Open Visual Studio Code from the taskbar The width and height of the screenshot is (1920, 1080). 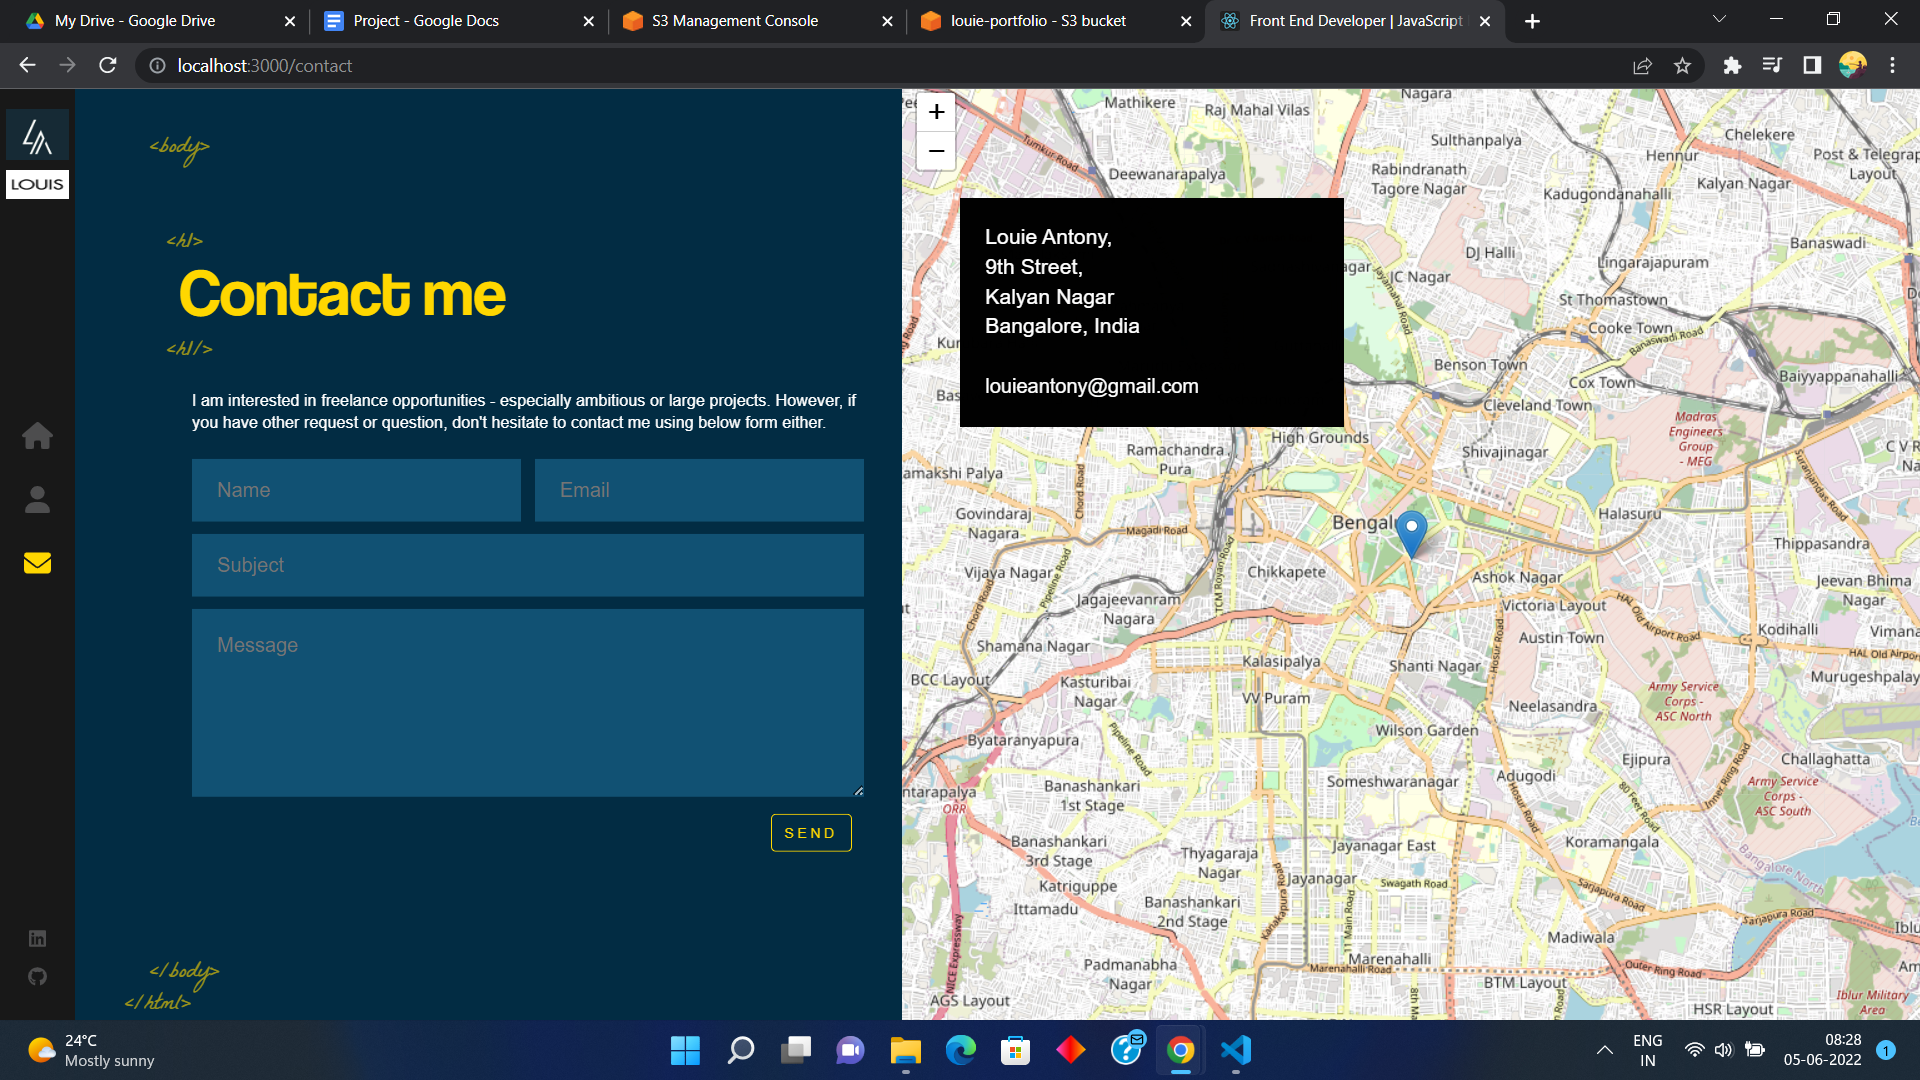1236,1050
